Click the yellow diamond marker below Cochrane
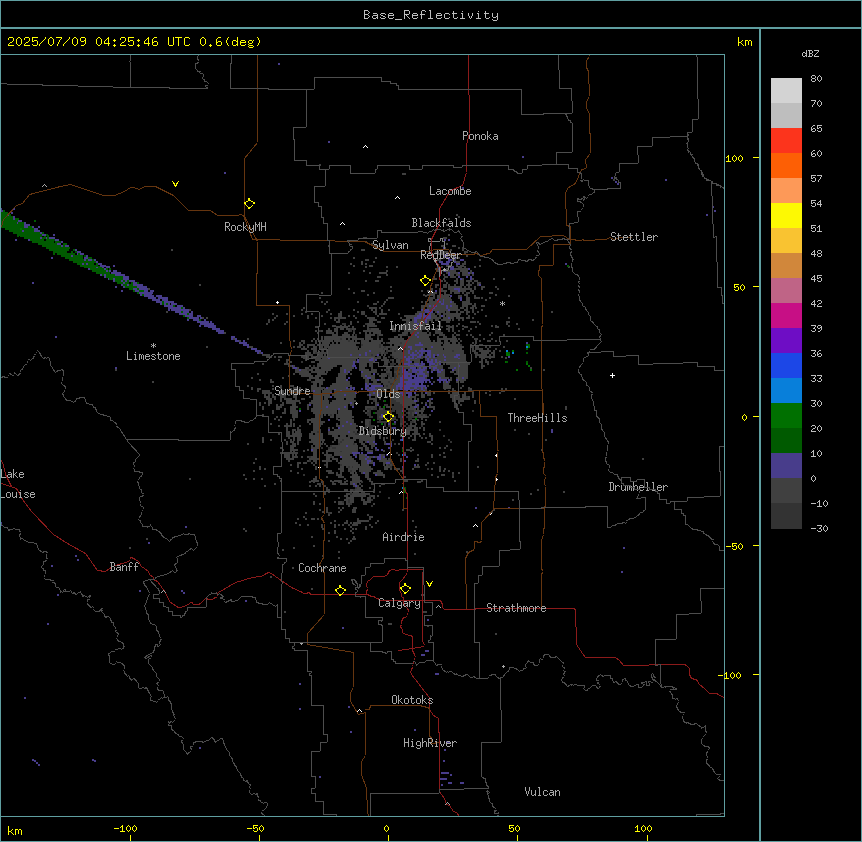 click(340, 590)
